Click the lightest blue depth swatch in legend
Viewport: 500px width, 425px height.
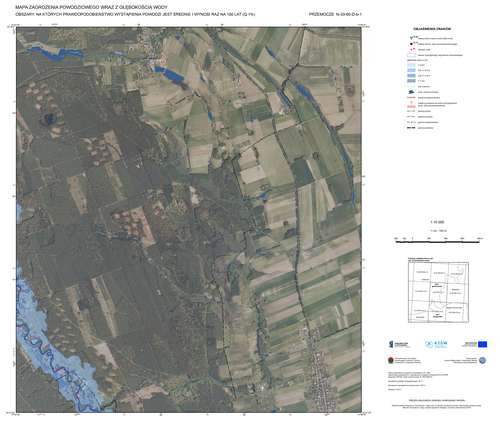tap(411, 65)
